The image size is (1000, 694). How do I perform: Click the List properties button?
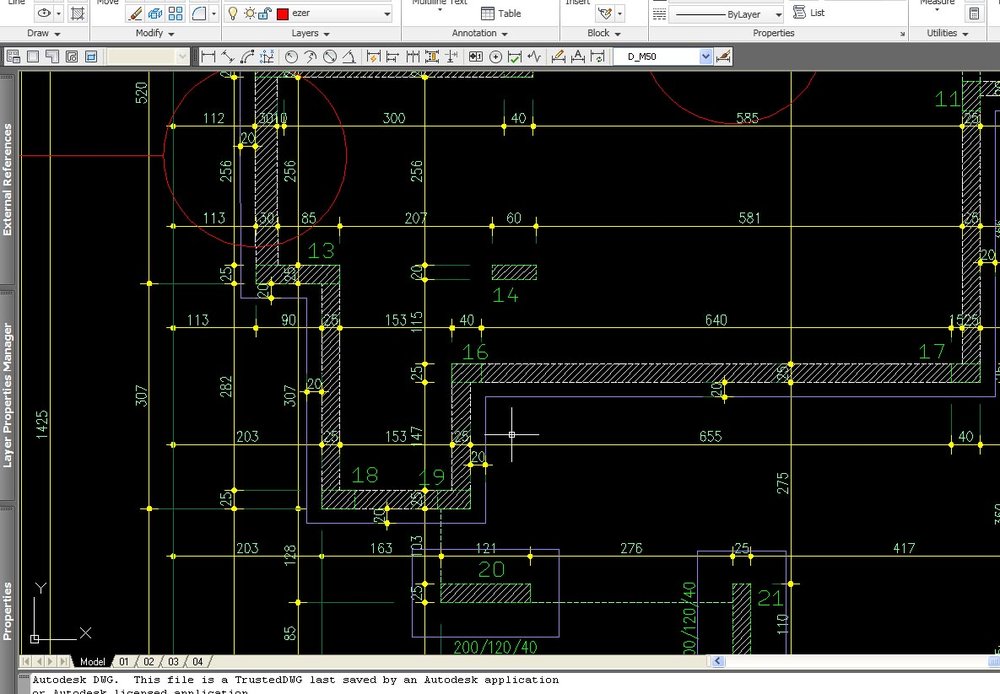[809, 12]
